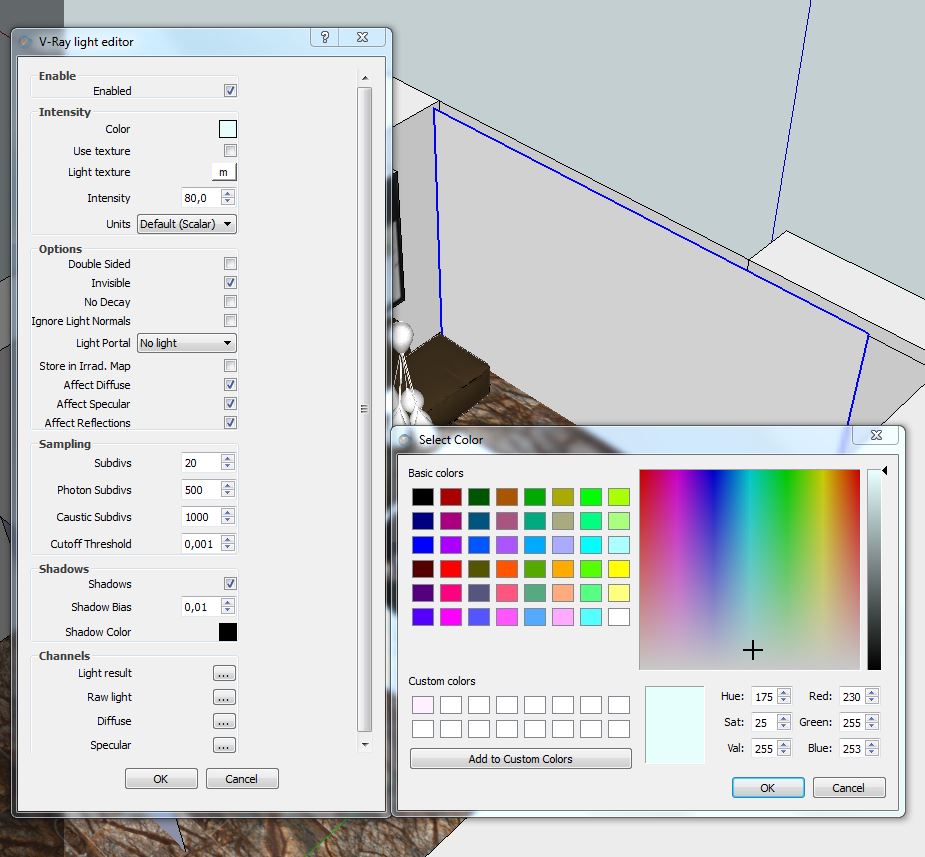Increase Blue with its up arrow
Viewport: 925px width, 857px height.
(872, 744)
